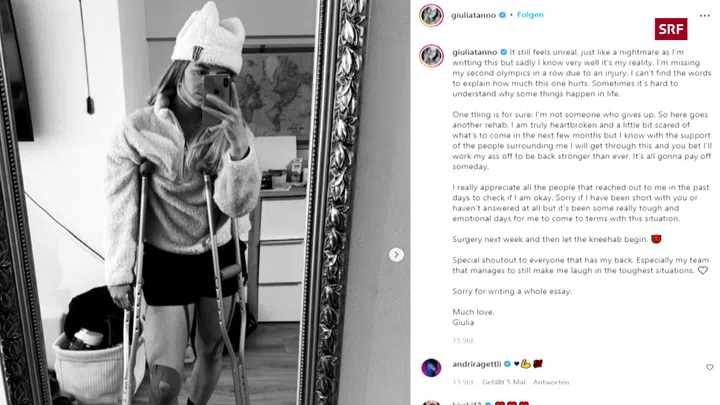Viewport: 720px width, 405px height.
Task: Click the mirror selfie photo
Action: point(205,202)
